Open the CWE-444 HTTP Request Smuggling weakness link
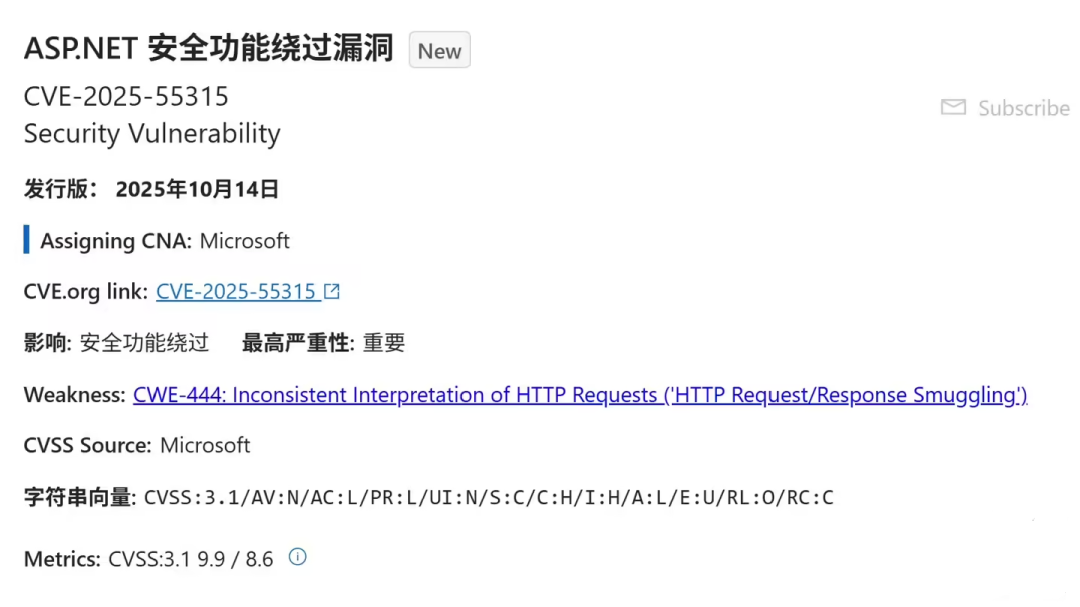 point(580,395)
